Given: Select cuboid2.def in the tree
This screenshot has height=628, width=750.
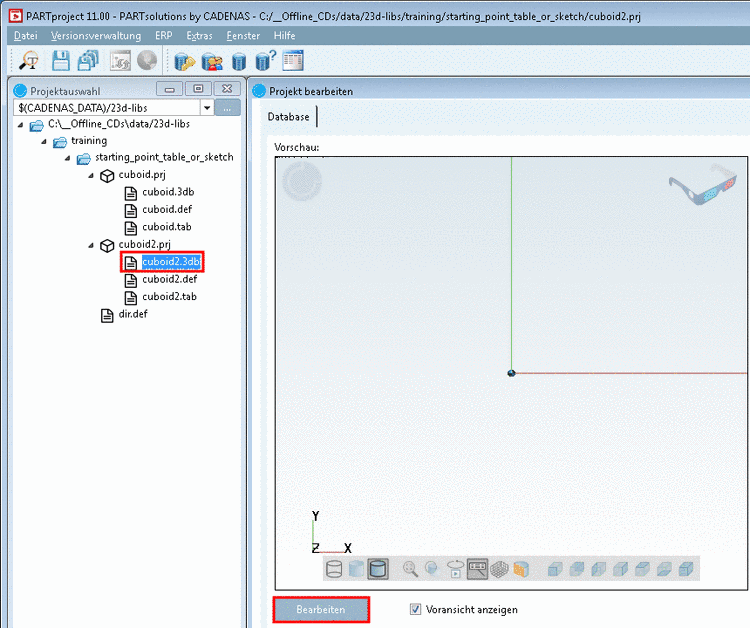Looking at the screenshot, I should (169, 279).
